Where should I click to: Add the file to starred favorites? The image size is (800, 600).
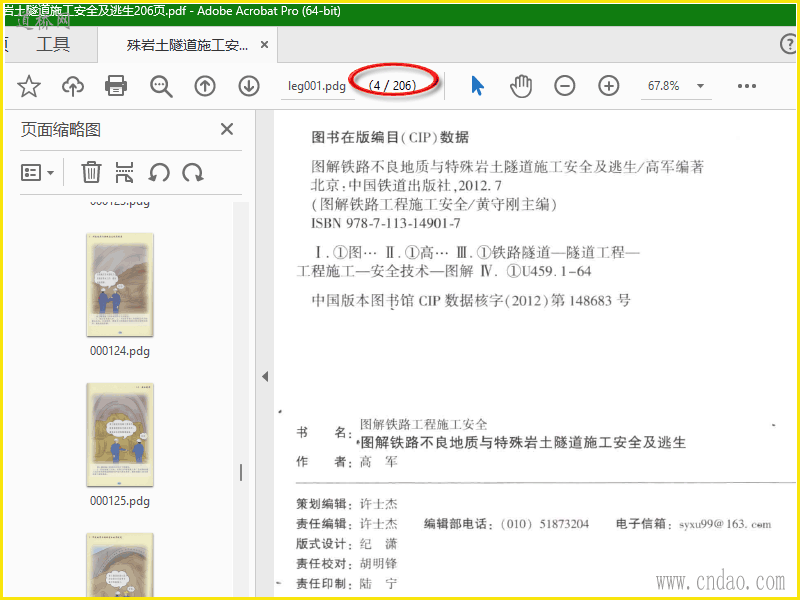(29, 86)
